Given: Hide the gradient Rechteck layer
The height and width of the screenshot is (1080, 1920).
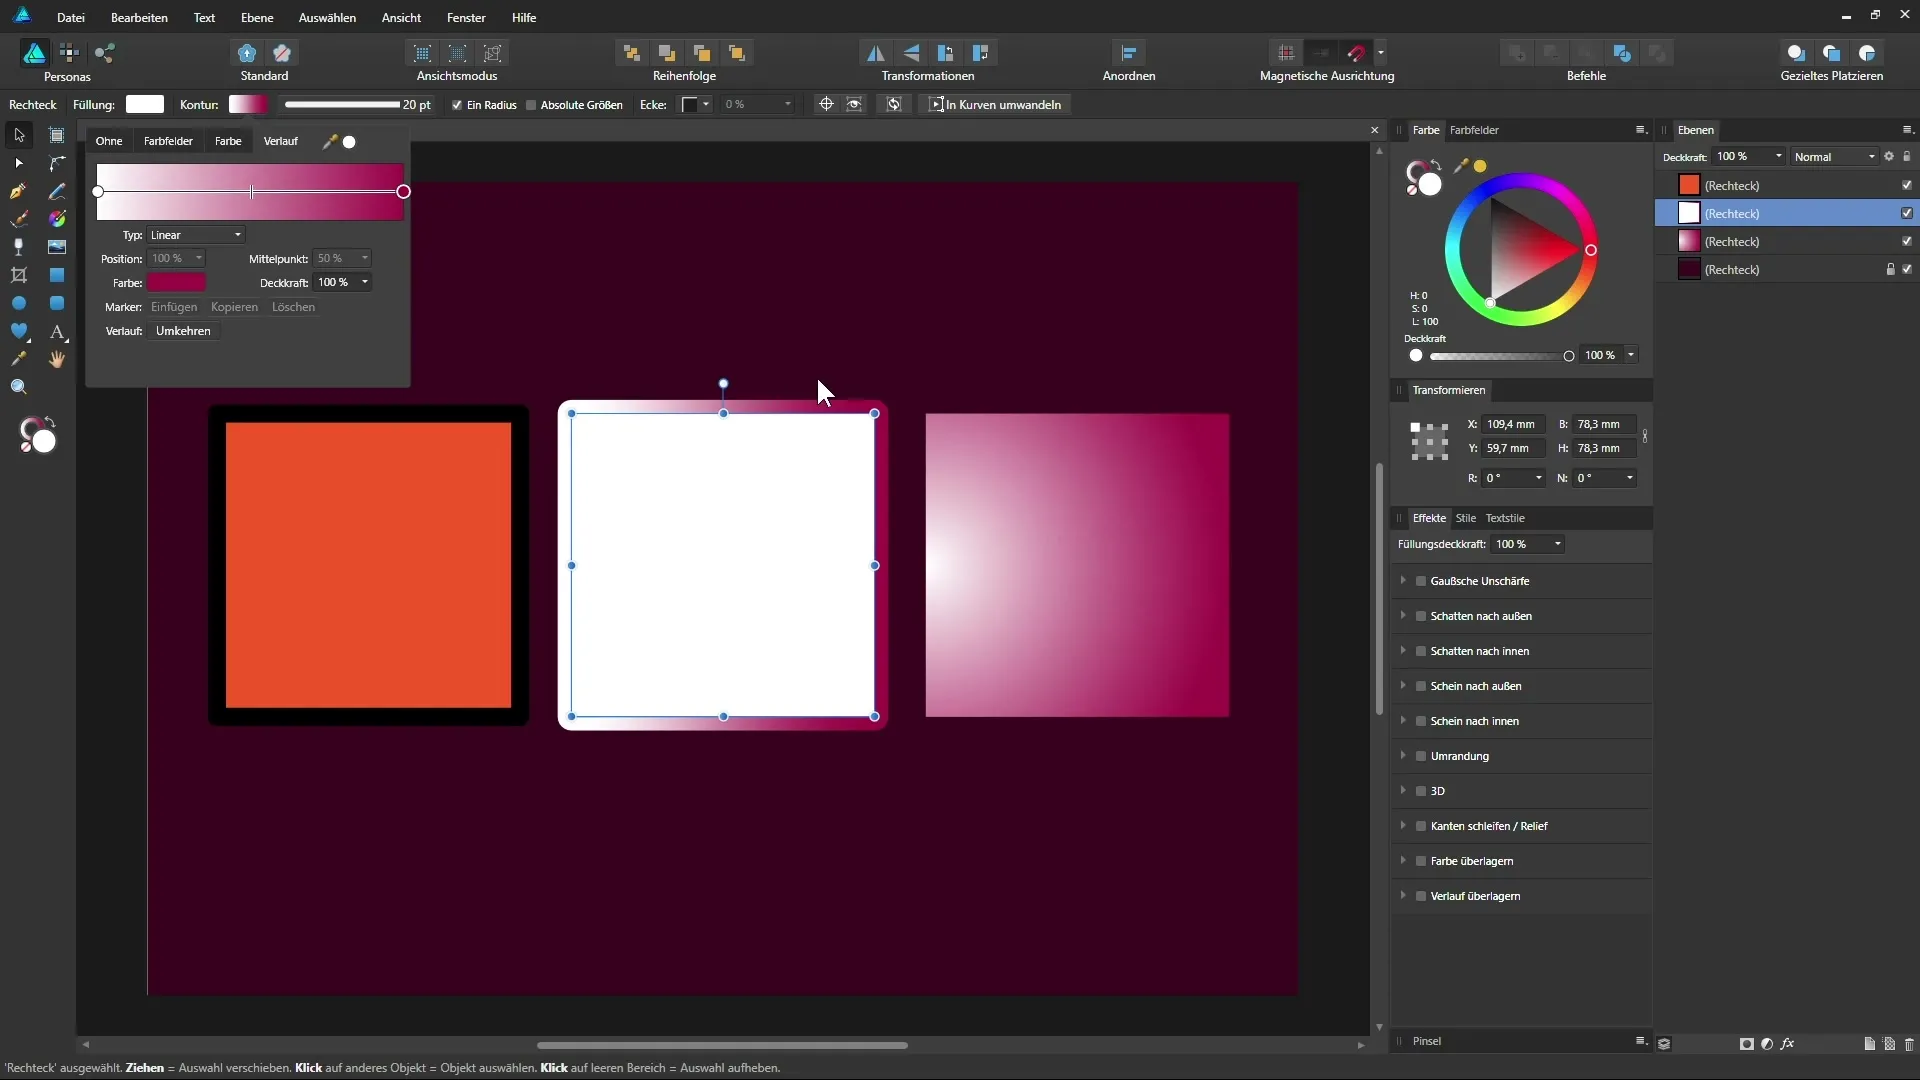Looking at the screenshot, I should [1907, 241].
